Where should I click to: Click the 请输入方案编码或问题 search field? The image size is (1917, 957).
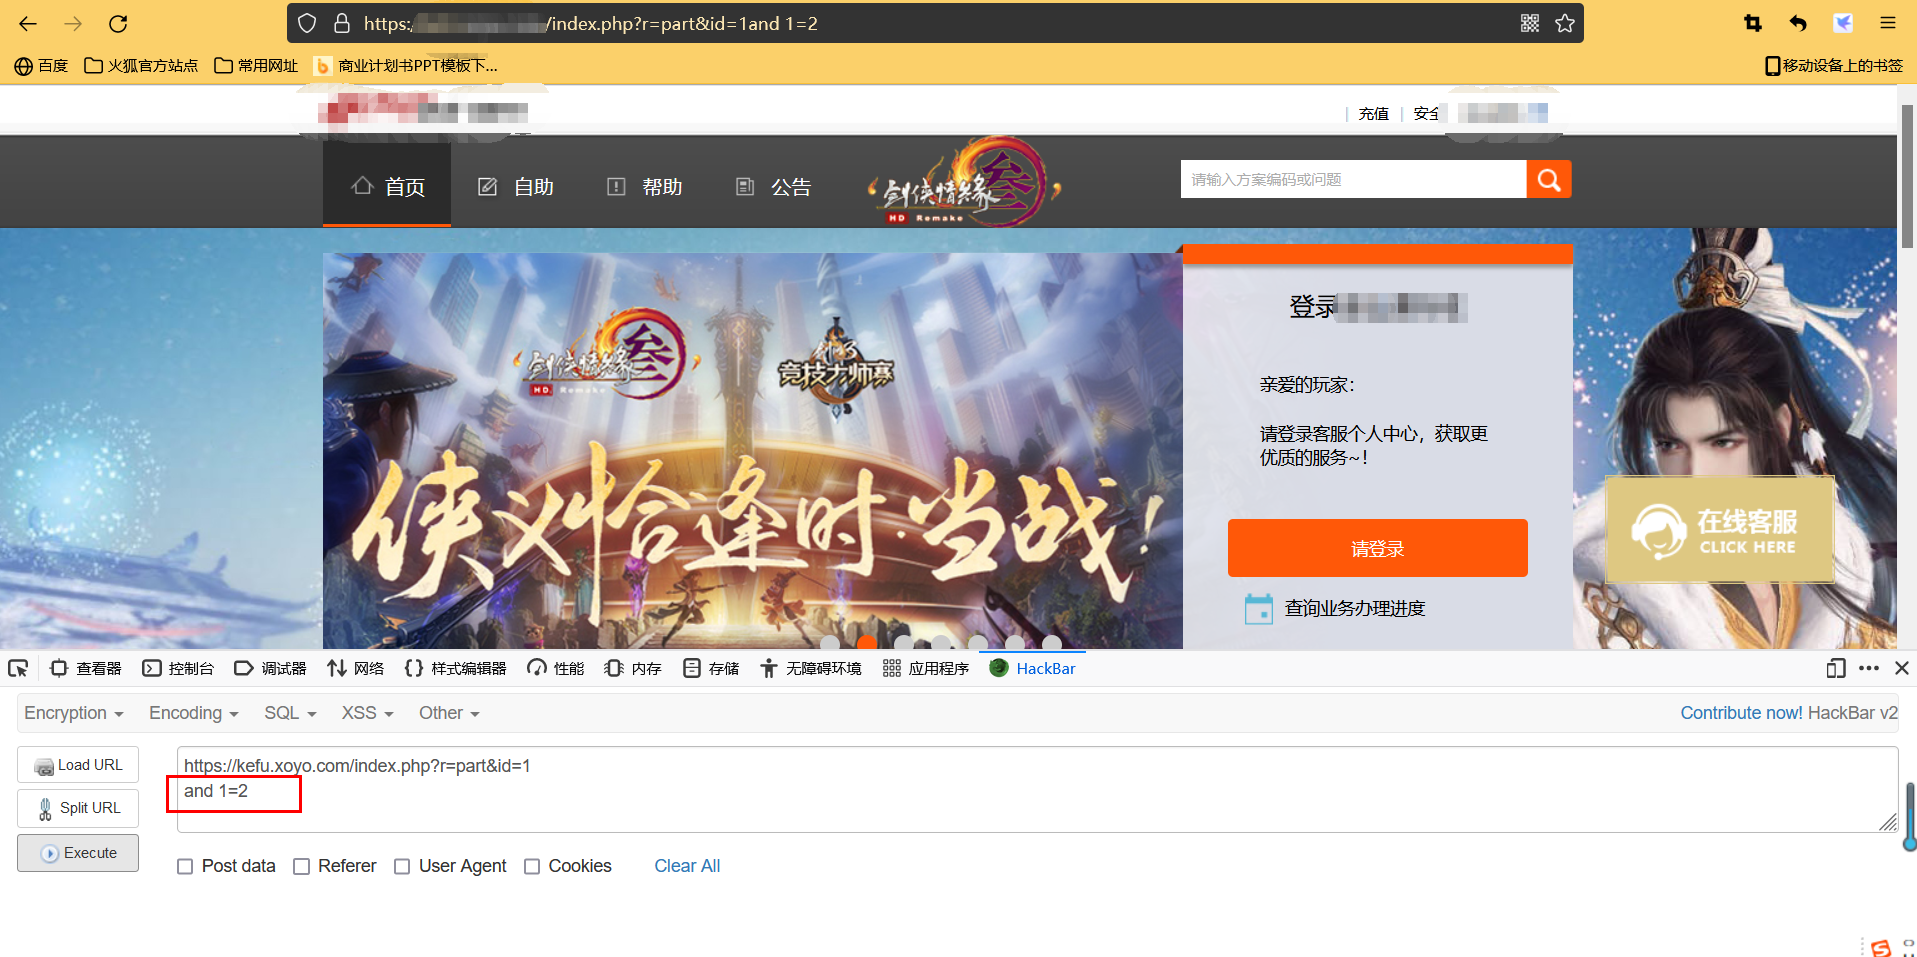click(x=1353, y=179)
